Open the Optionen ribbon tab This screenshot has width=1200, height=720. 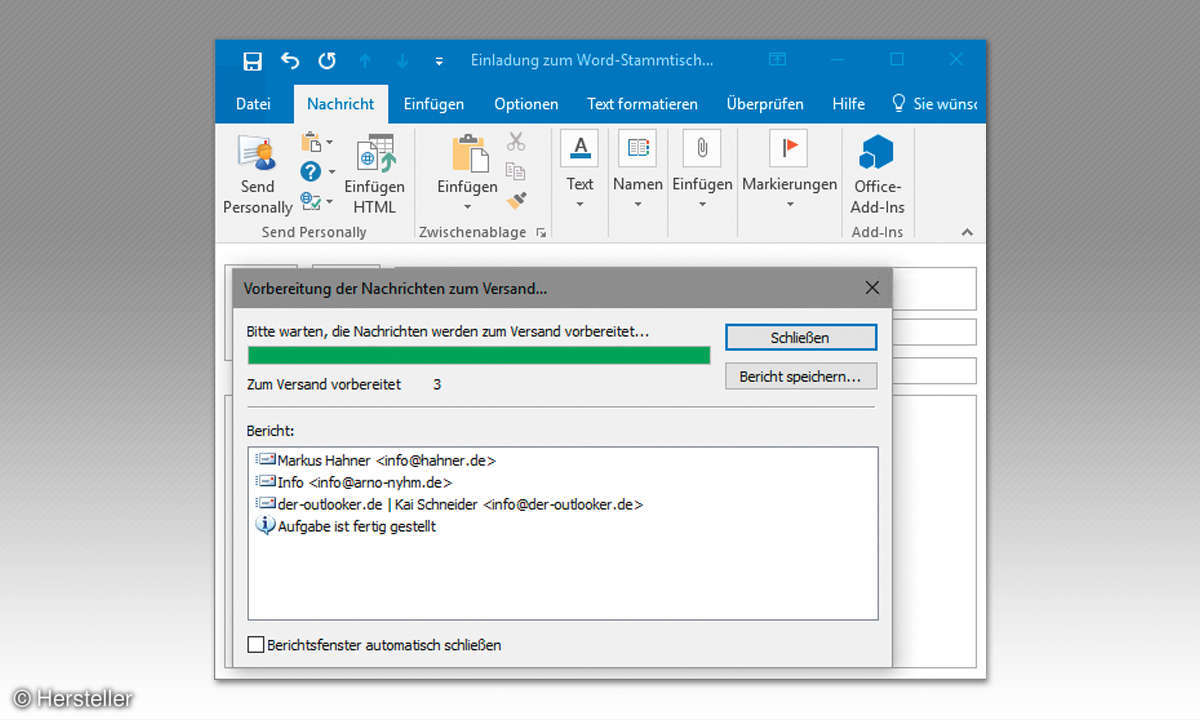click(526, 104)
